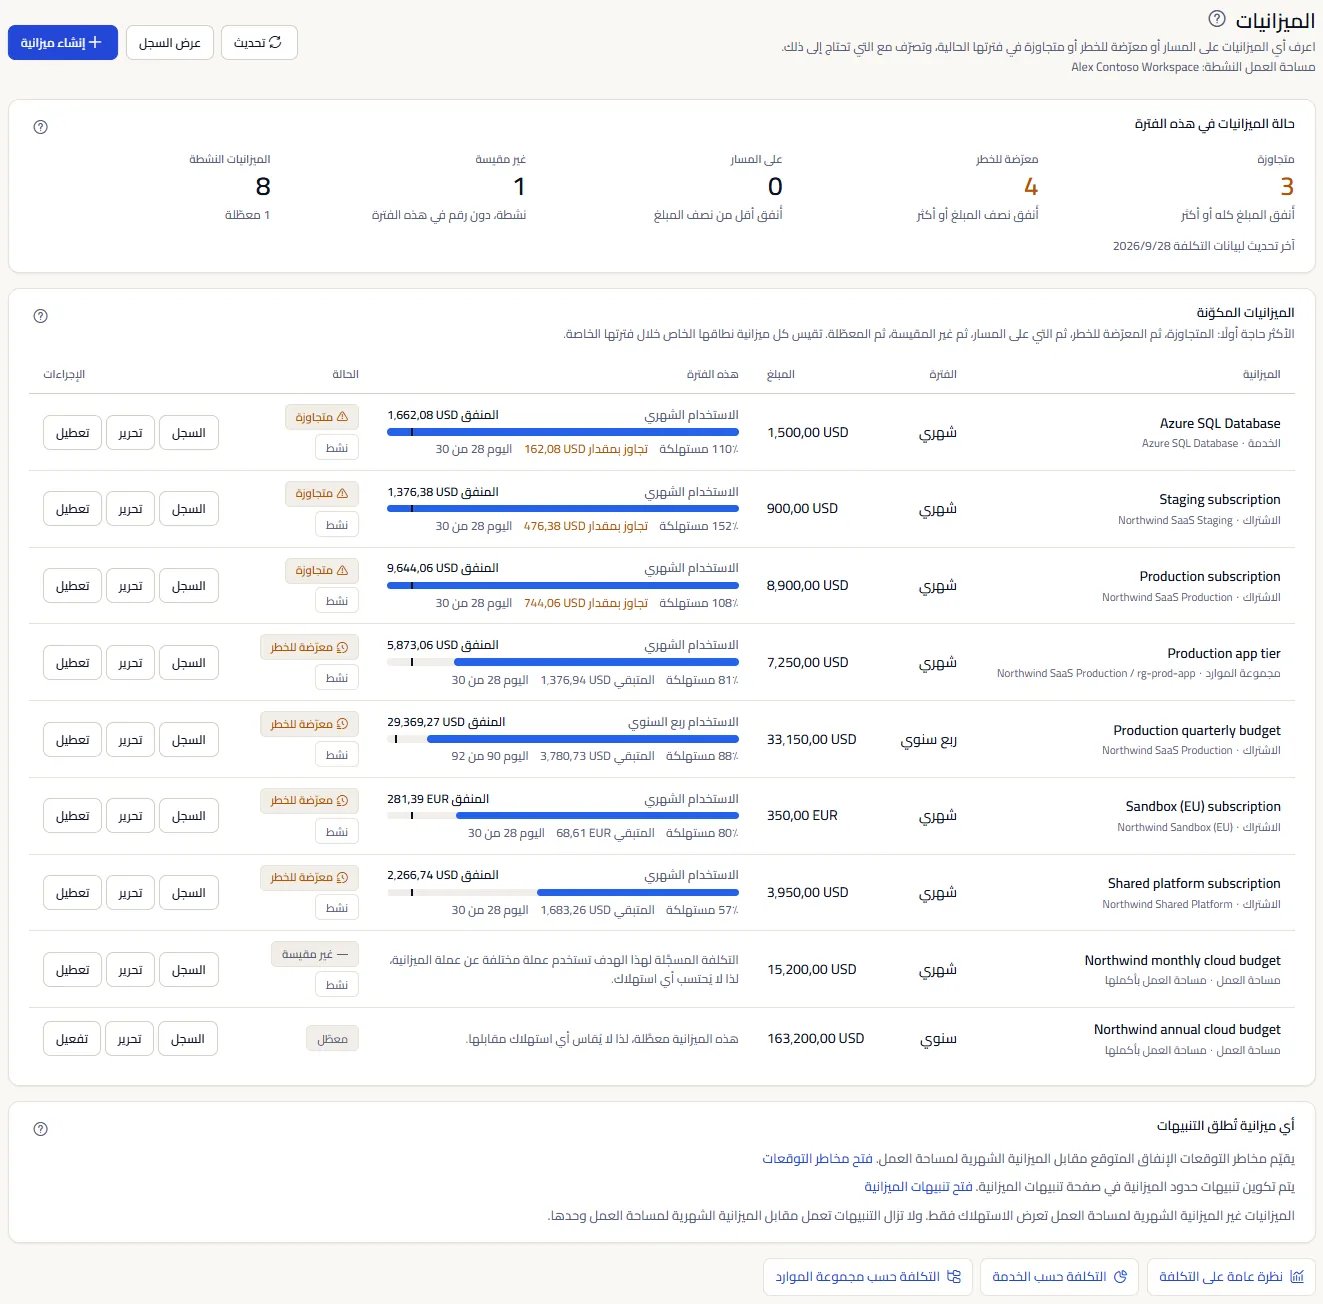Click the amount 8,900,00 USD
Viewport: 1323px width, 1304px height.
[808, 585]
